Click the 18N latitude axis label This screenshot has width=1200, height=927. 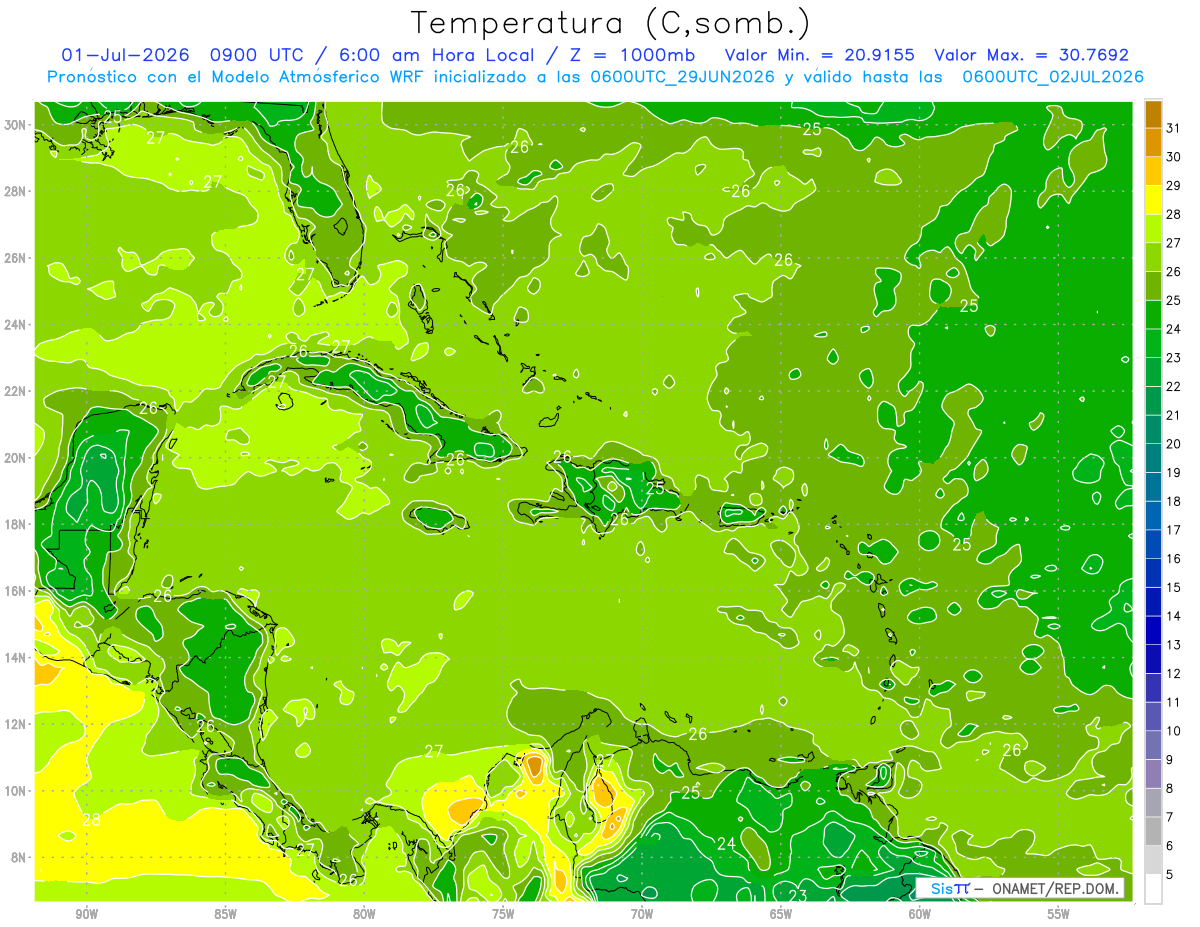[16, 524]
